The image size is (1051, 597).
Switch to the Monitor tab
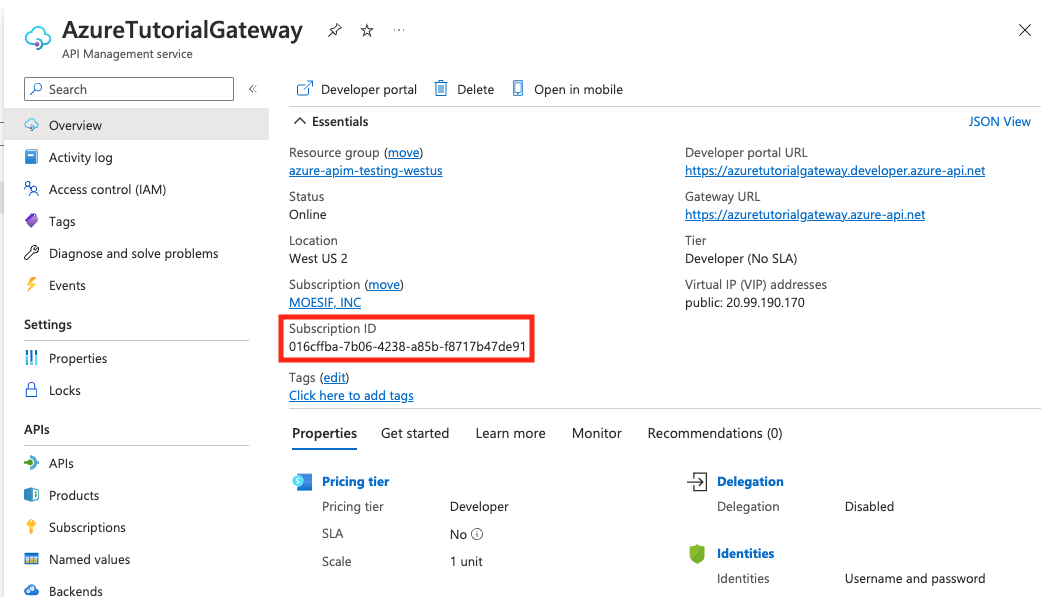click(597, 433)
